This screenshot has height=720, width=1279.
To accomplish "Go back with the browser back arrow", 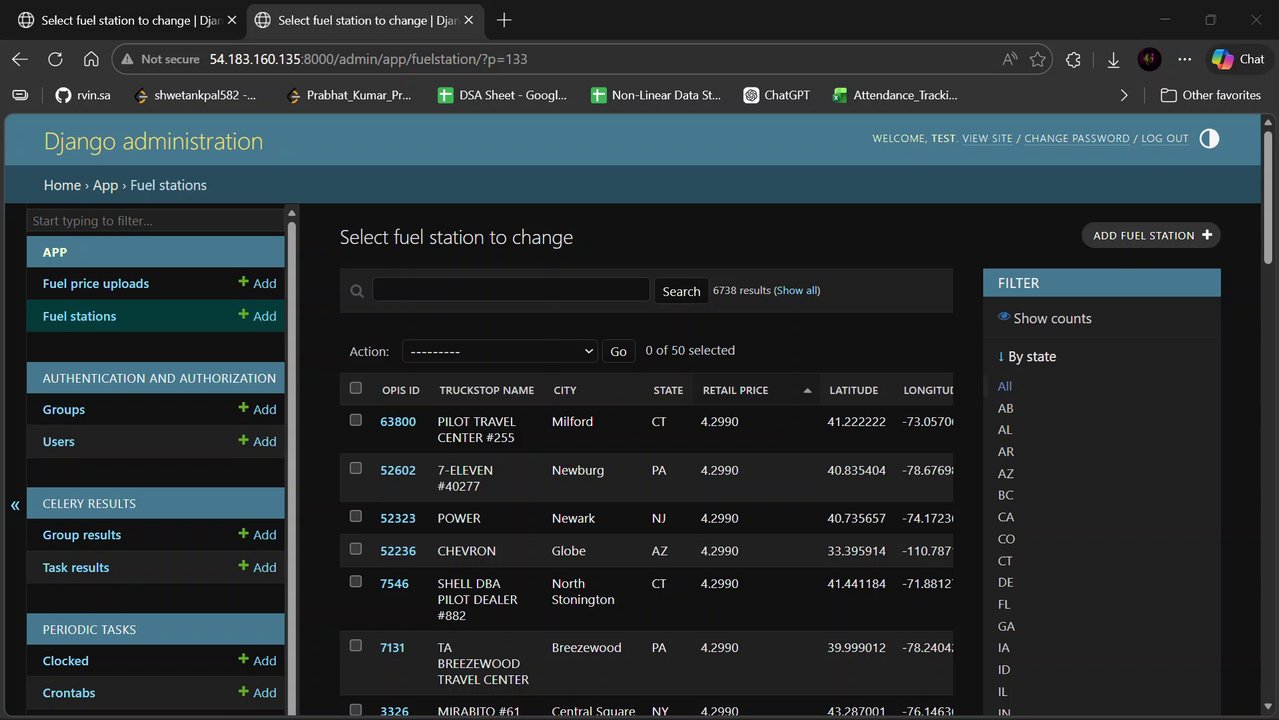I will (x=20, y=59).
